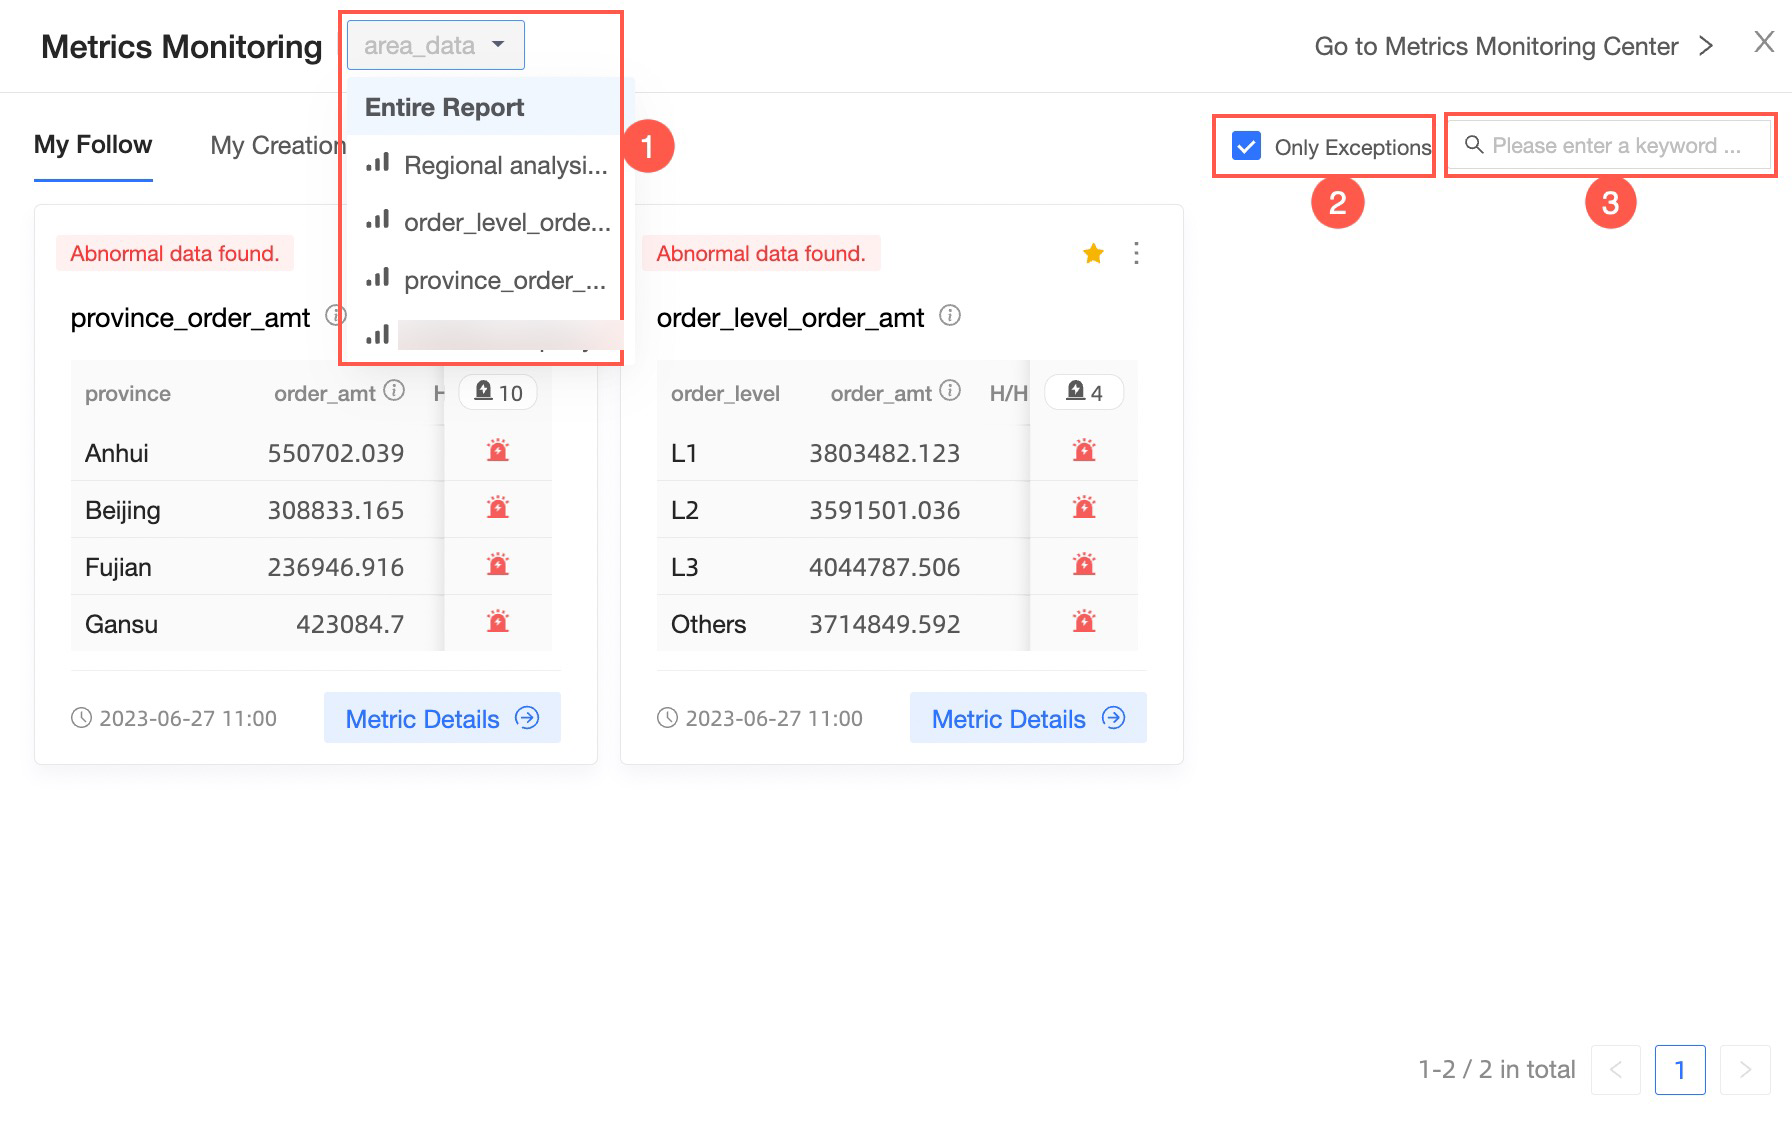Click the alarm icon in the Others row
Screen dimensions: 1792x1142
pyautogui.click(x=1084, y=622)
